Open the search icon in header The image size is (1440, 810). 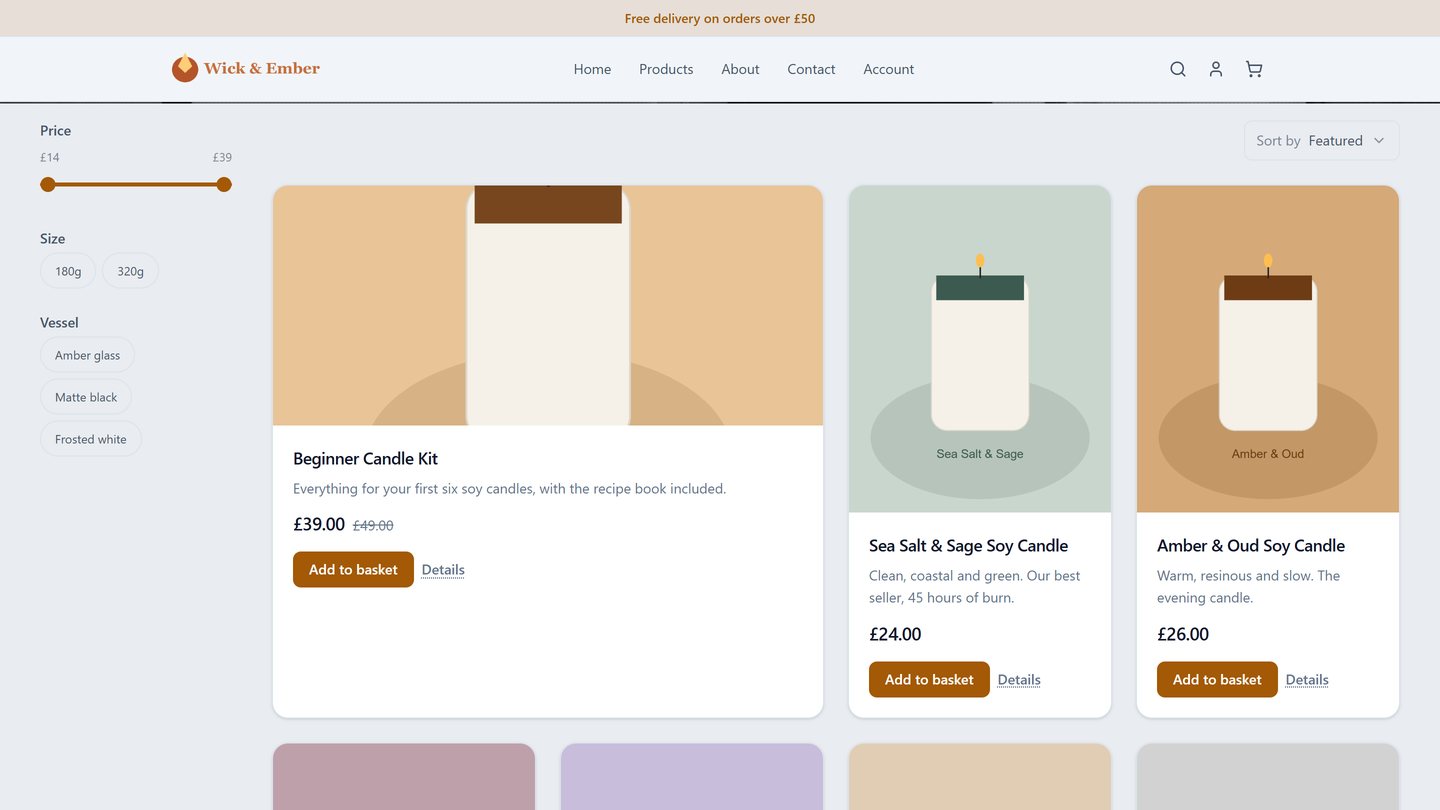pos(1178,69)
